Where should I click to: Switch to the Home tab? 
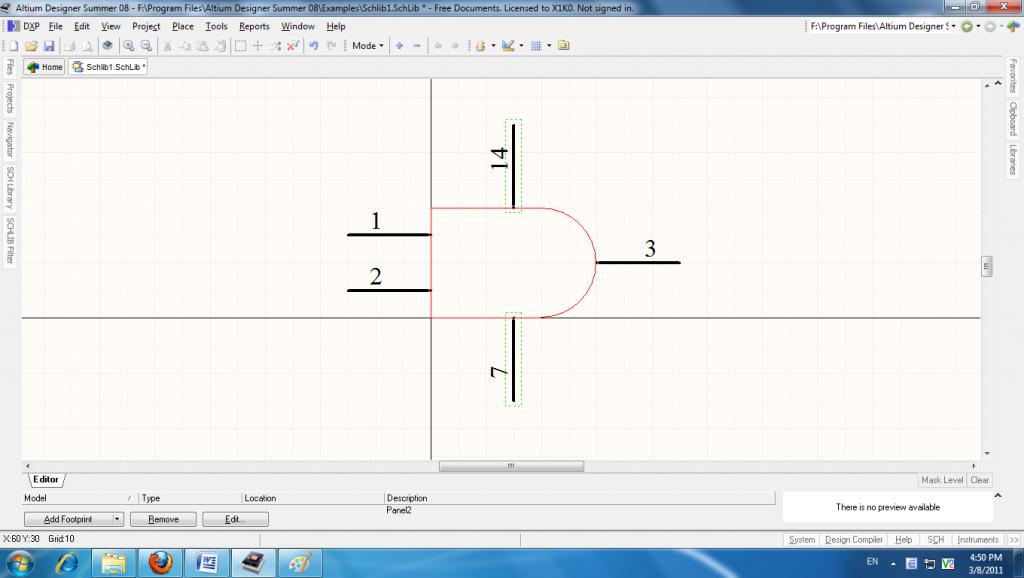click(x=45, y=67)
